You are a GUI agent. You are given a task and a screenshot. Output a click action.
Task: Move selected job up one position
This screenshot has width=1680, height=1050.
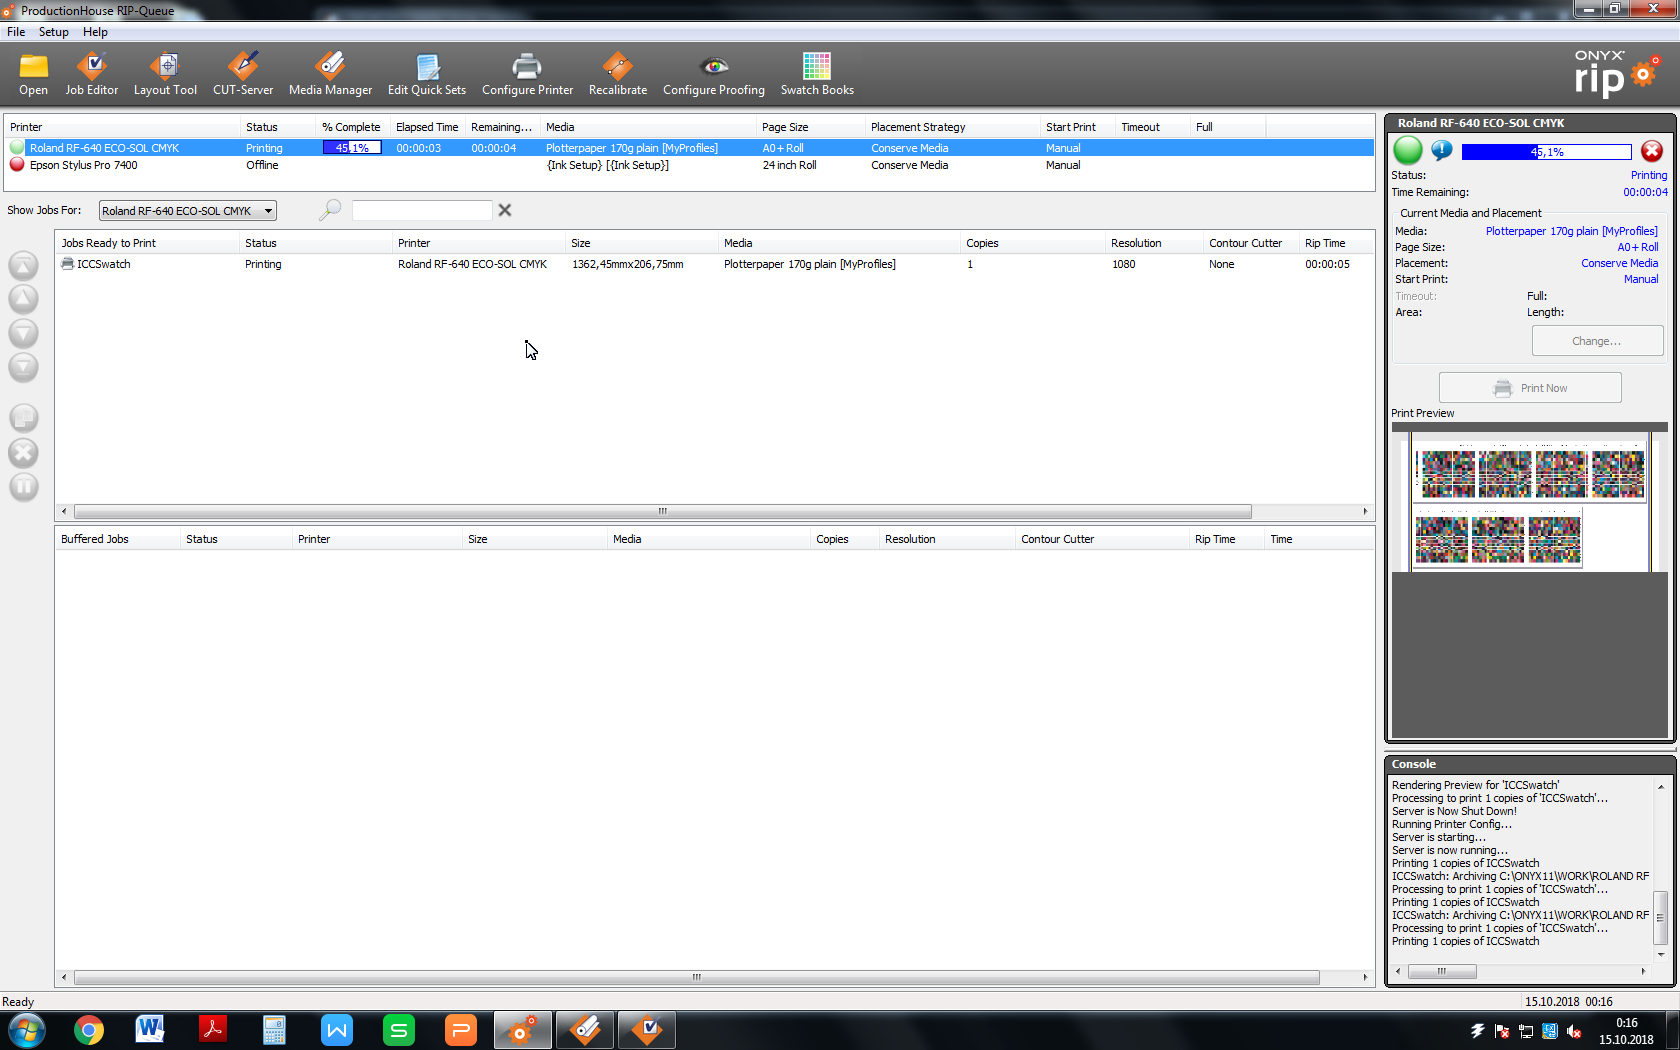pyautogui.click(x=23, y=299)
